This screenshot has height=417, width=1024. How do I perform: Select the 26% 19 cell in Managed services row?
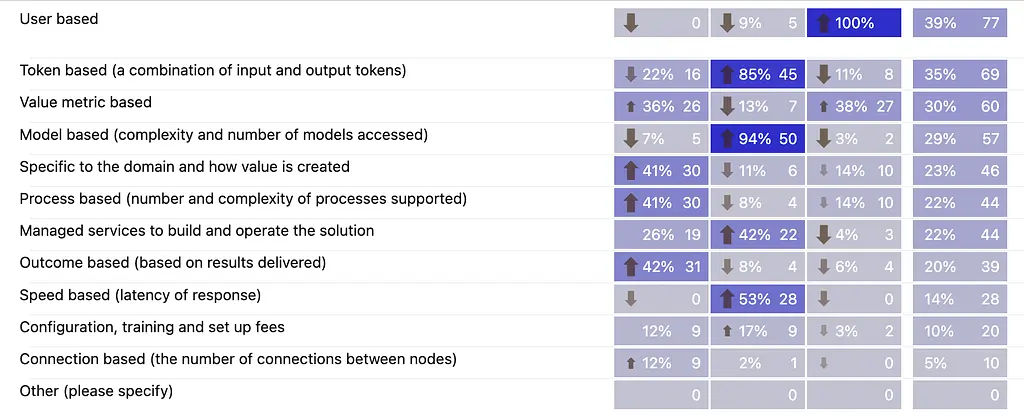click(661, 235)
